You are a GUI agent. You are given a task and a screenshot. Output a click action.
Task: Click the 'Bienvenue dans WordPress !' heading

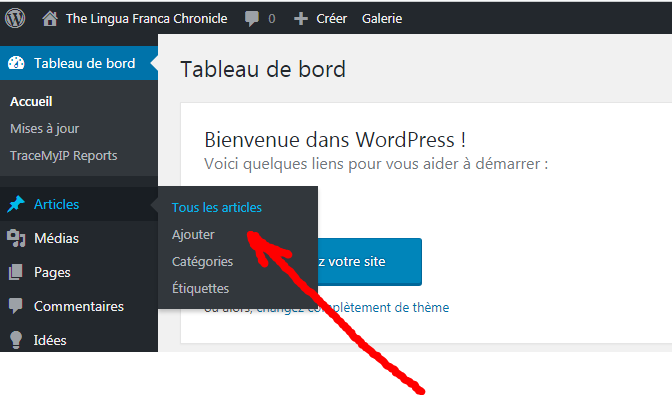pos(335,140)
